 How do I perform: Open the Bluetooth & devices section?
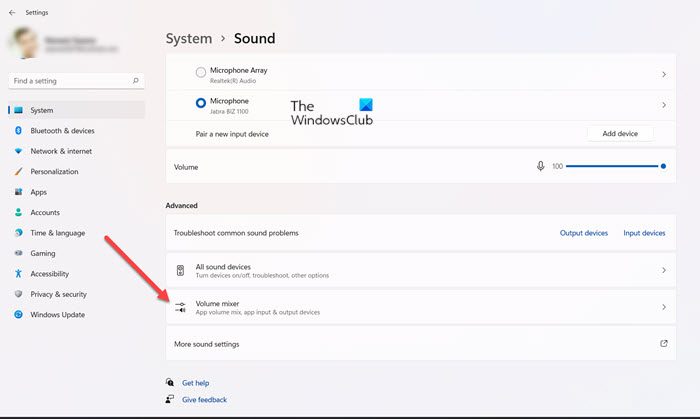pyautogui.click(x=62, y=130)
